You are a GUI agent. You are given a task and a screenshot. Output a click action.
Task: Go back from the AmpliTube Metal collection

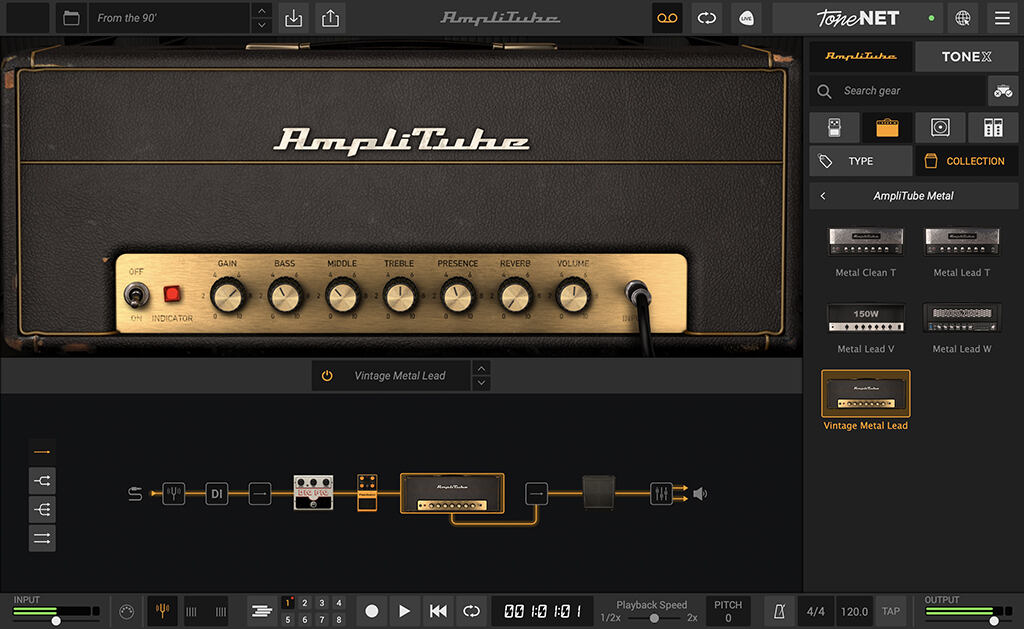tap(821, 195)
